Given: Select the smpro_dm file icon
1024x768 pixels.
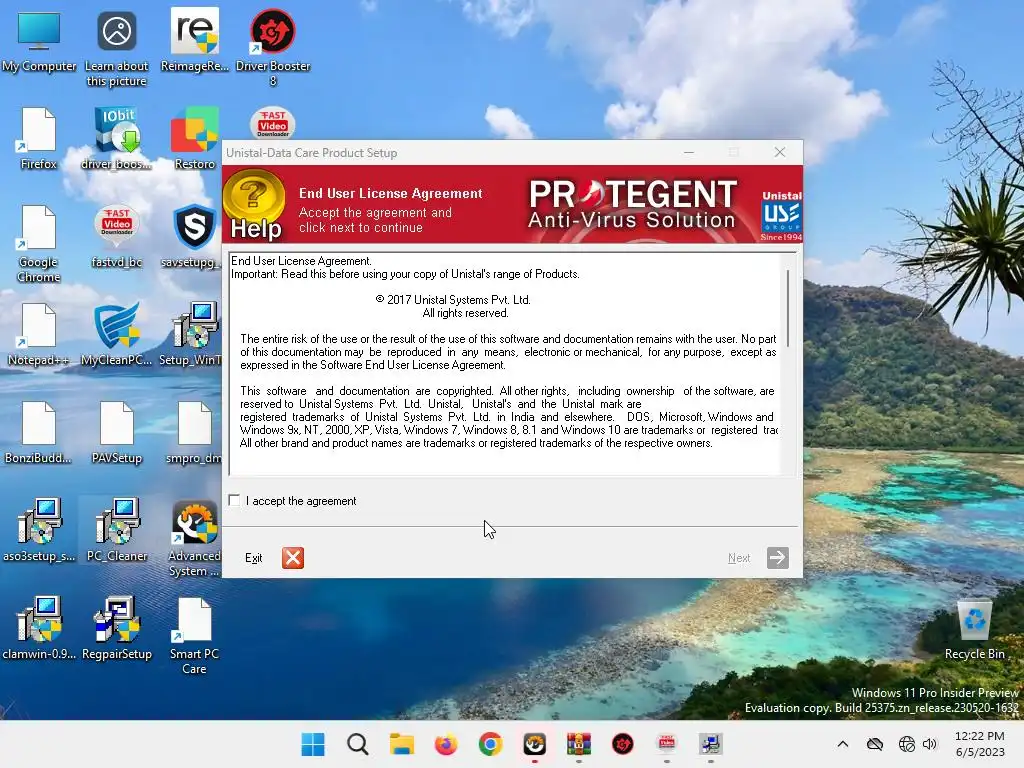Looking at the screenshot, I should coord(193,433).
